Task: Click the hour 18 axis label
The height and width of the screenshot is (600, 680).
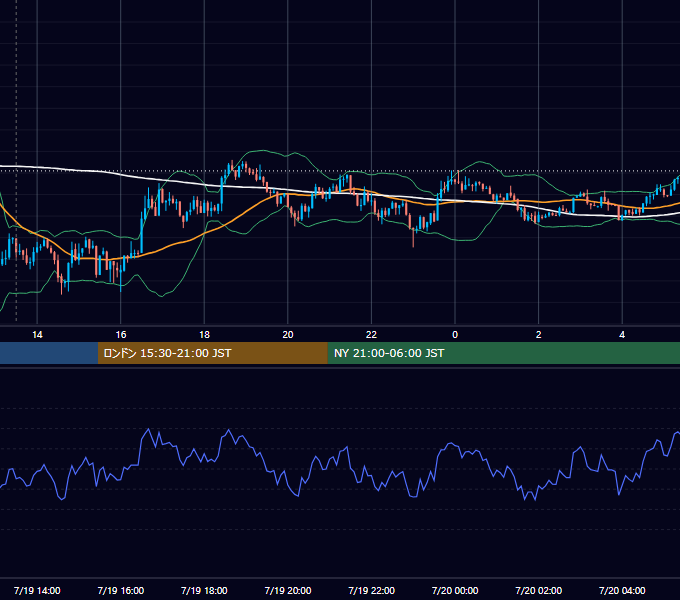Action: point(204,335)
